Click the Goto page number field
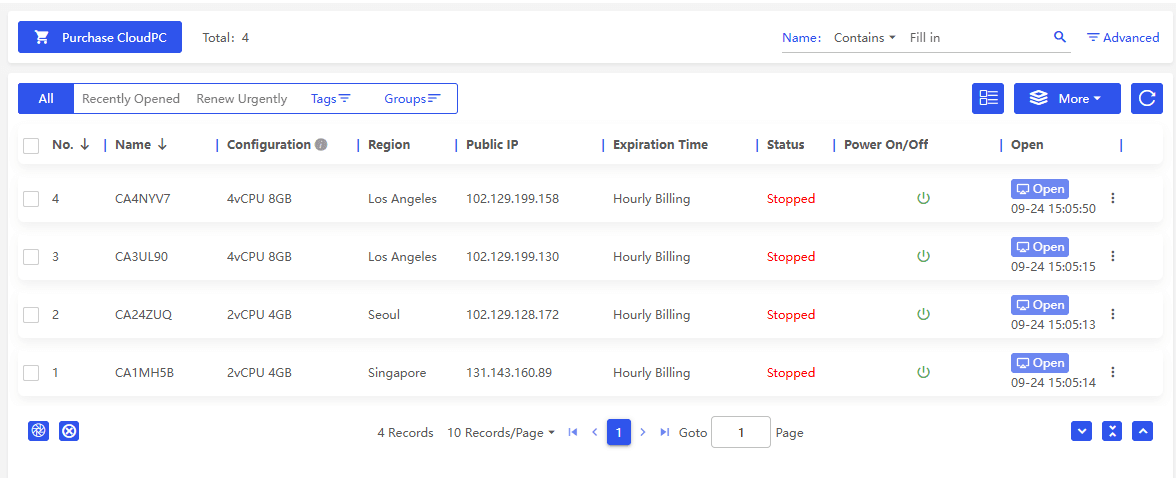1176x478 pixels. point(741,432)
